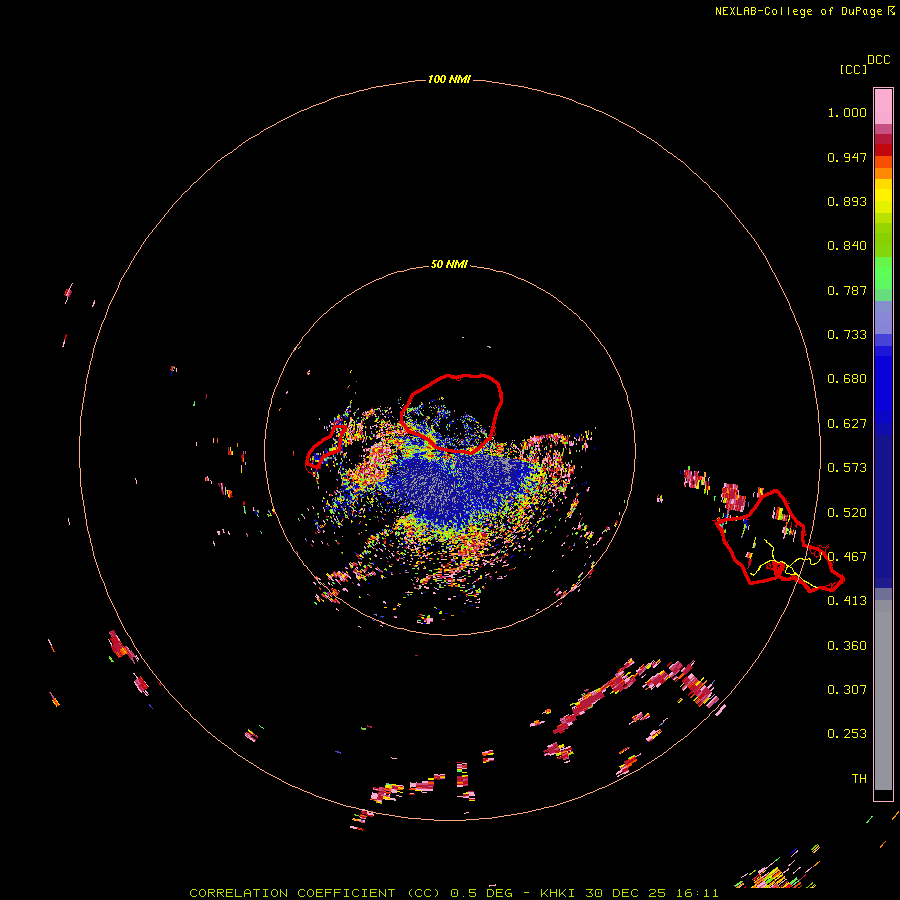Viewport: 900px width, 900px height.
Task: Click the 16:11 timestamp
Action: tap(696, 893)
